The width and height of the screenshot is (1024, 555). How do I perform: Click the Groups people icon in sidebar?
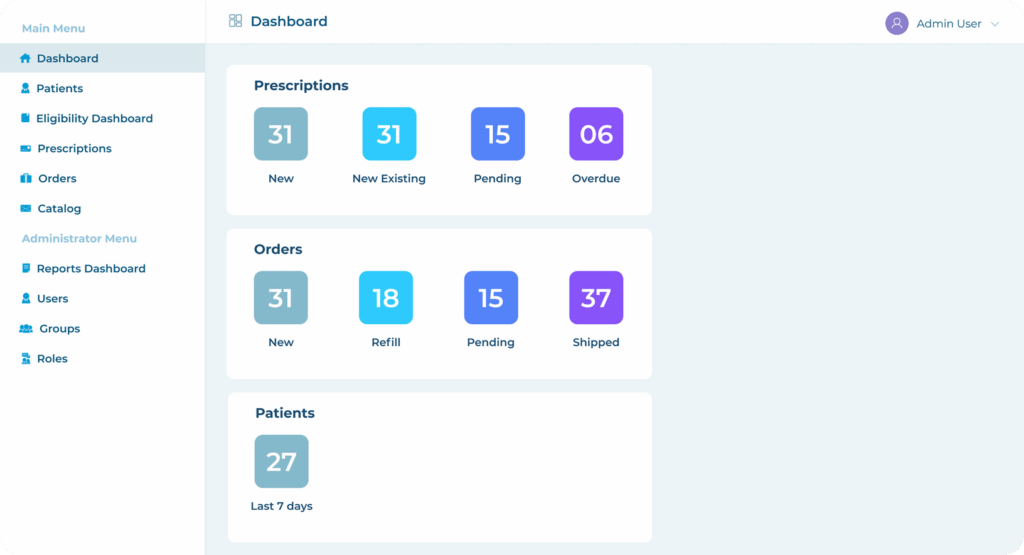[26, 328]
